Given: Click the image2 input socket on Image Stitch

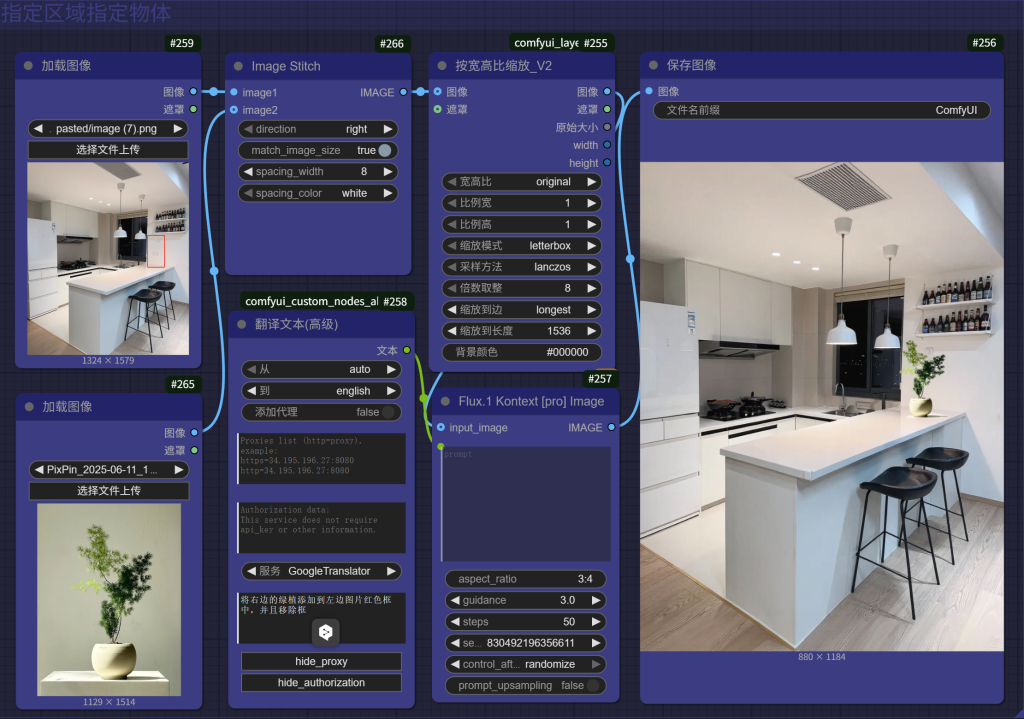Looking at the screenshot, I should click(x=233, y=110).
